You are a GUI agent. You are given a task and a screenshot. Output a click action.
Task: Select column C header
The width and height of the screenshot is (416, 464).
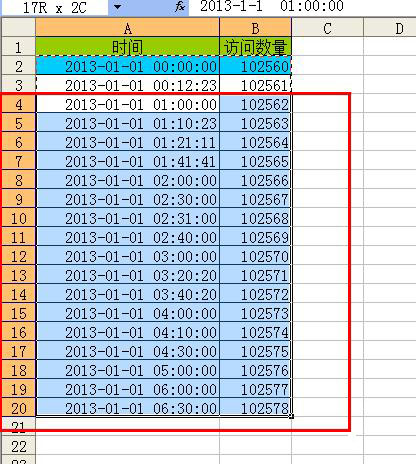(327, 28)
